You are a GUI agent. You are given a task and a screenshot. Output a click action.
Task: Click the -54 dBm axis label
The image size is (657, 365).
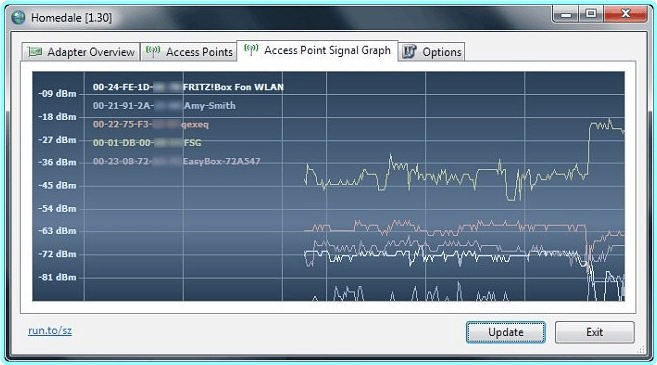pos(57,208)
